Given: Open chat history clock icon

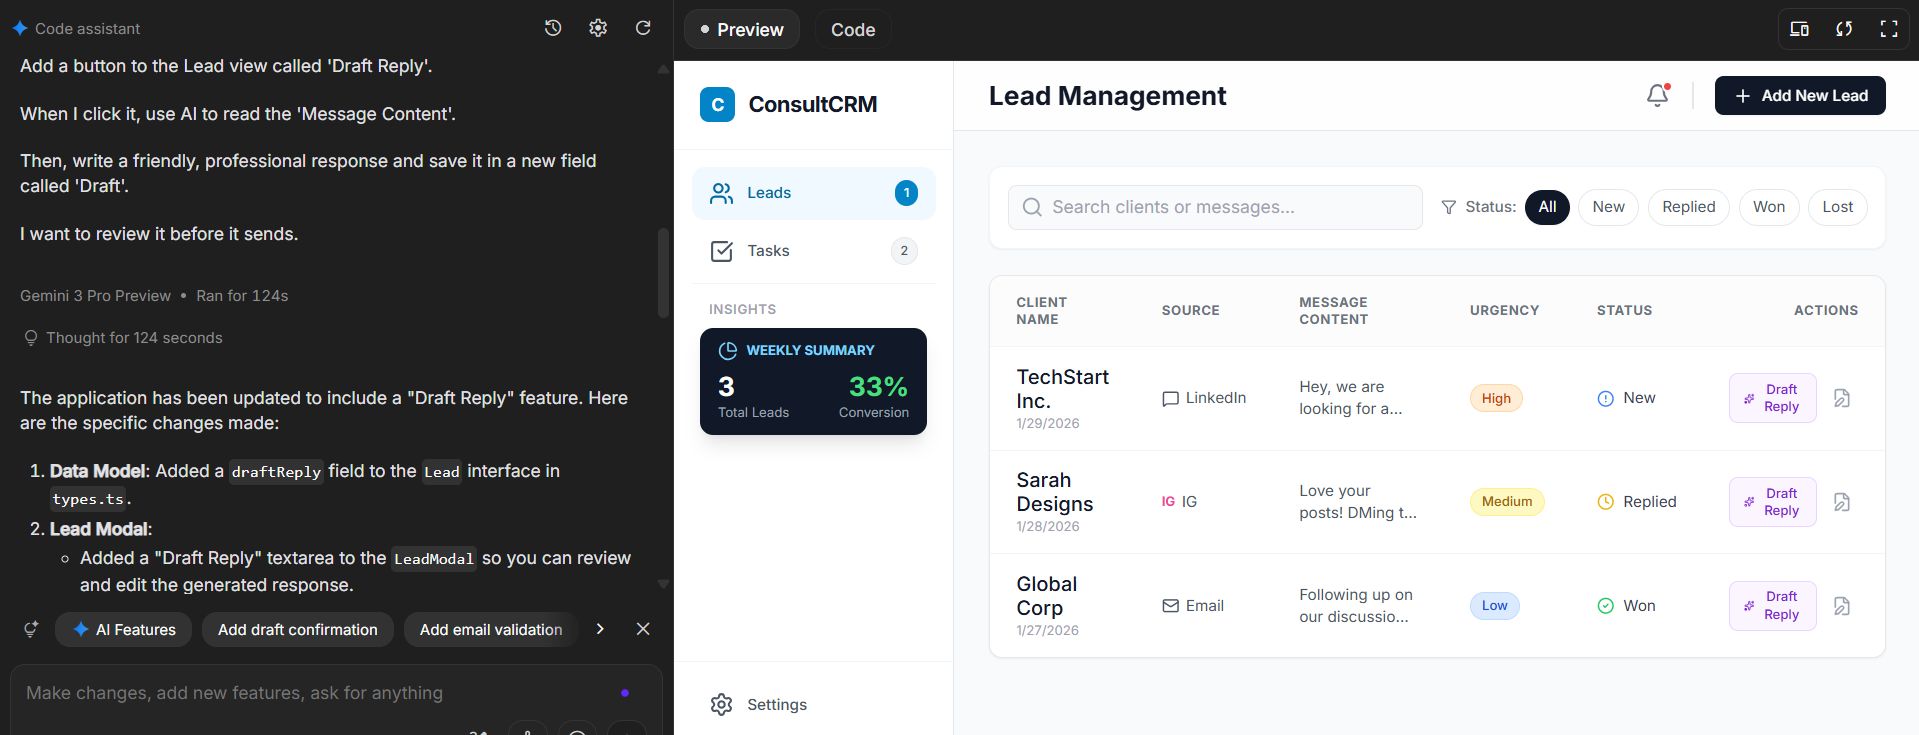Looking at the screenshot, I should click(x=553, y=28).
